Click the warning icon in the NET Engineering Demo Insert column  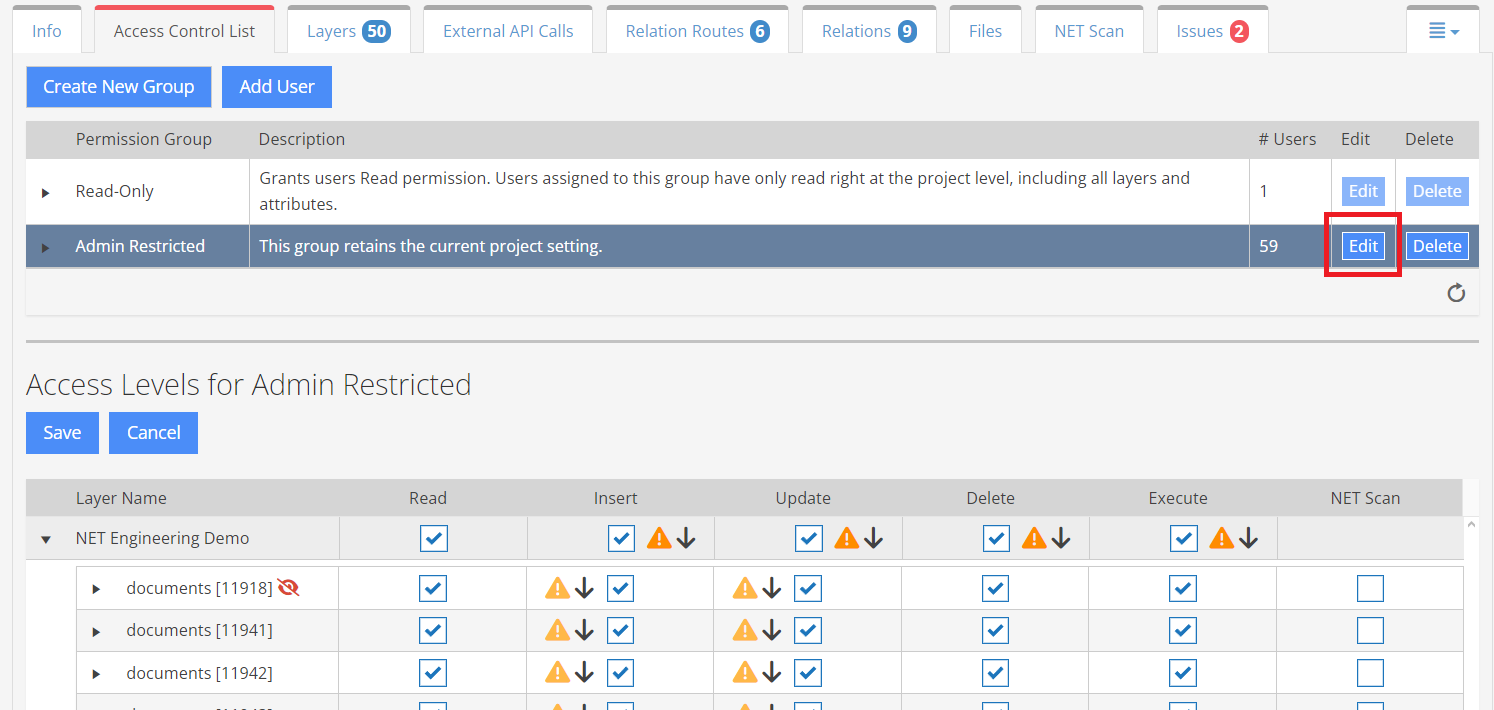[659, 538]
